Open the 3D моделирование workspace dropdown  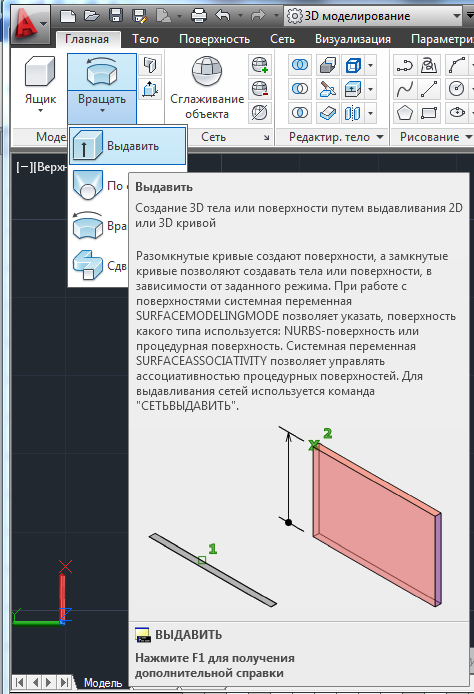coord(374,16)
